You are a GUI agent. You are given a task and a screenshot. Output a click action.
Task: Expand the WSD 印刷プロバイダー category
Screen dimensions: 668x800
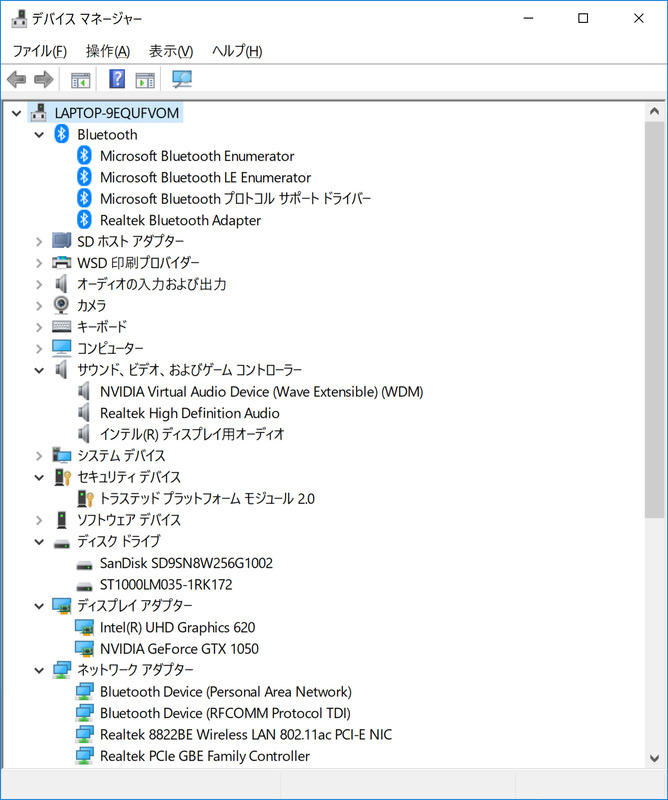click(x=39, y=263)
